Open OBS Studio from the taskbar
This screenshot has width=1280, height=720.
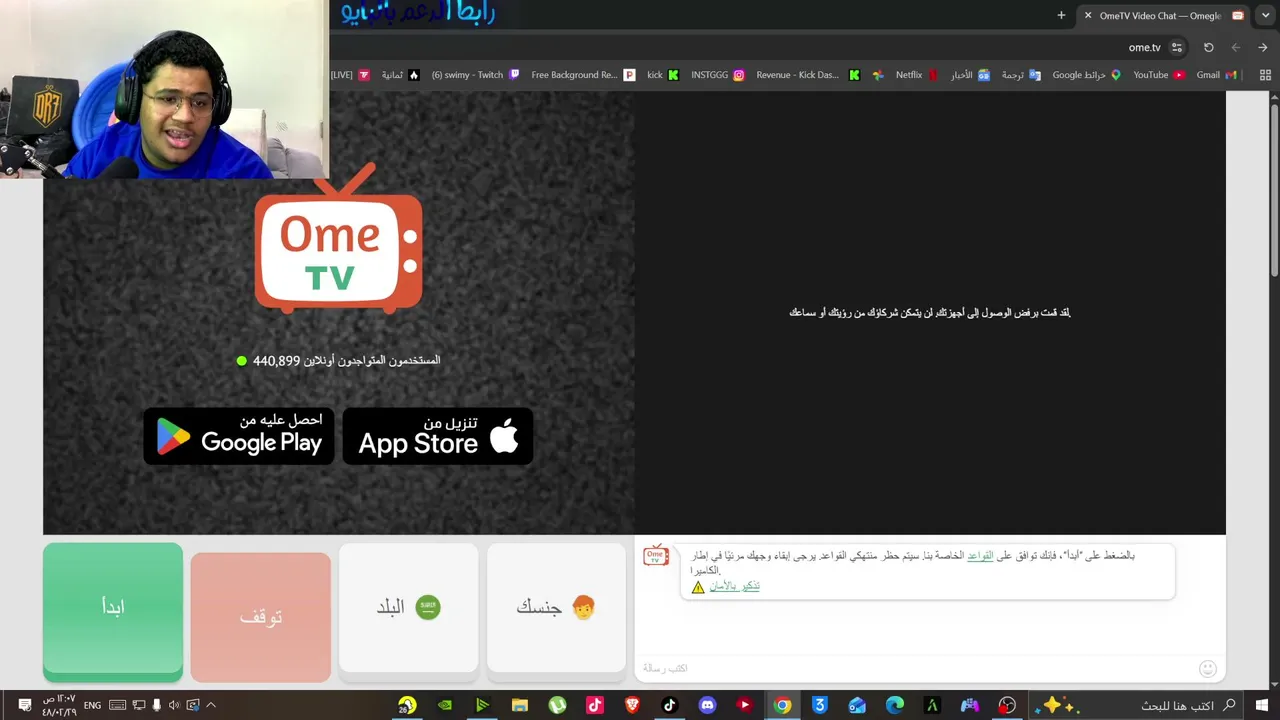point(1007,705)
